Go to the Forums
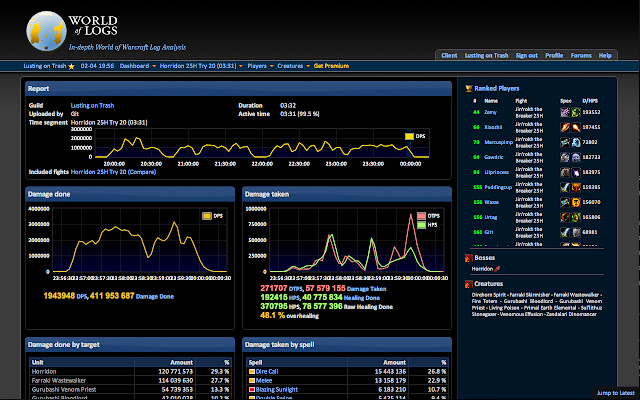The image size is (640, 400). tap(581, 56)
